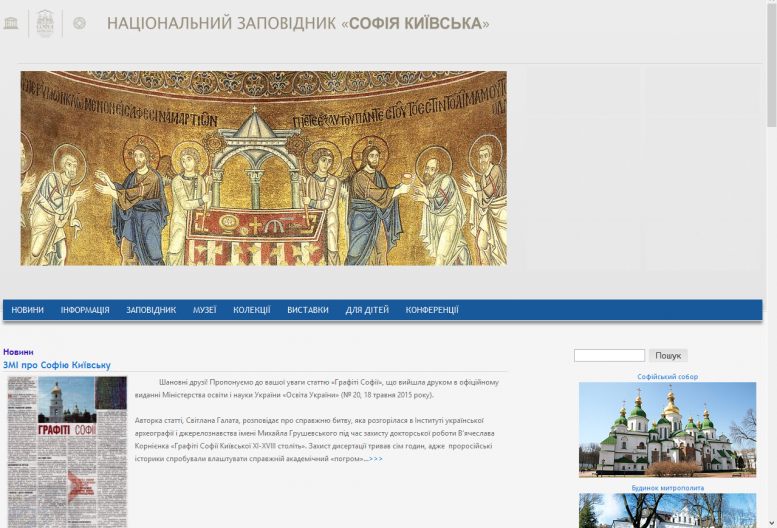Open the ВИСТАВКИ menu item
The width and height of the screenshot is (777, 528).
click(x=308, y=310)
